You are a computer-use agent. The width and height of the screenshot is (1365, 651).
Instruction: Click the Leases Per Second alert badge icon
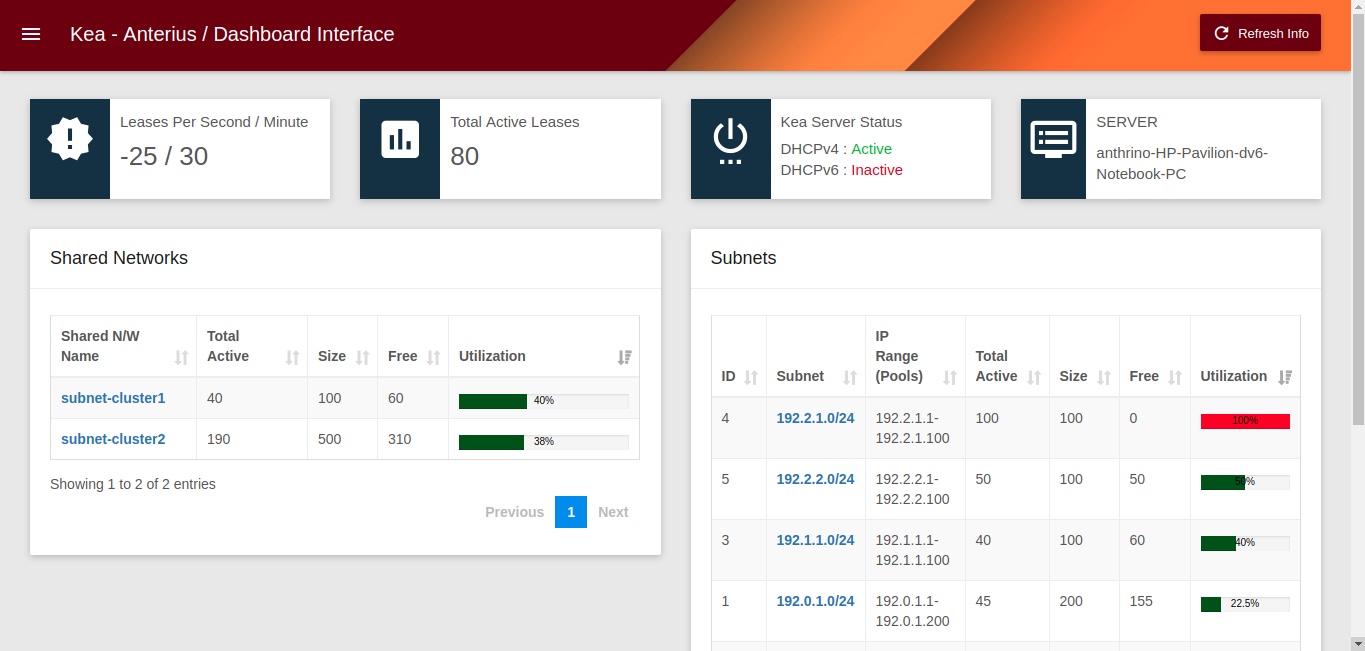(x=70, y=138)
